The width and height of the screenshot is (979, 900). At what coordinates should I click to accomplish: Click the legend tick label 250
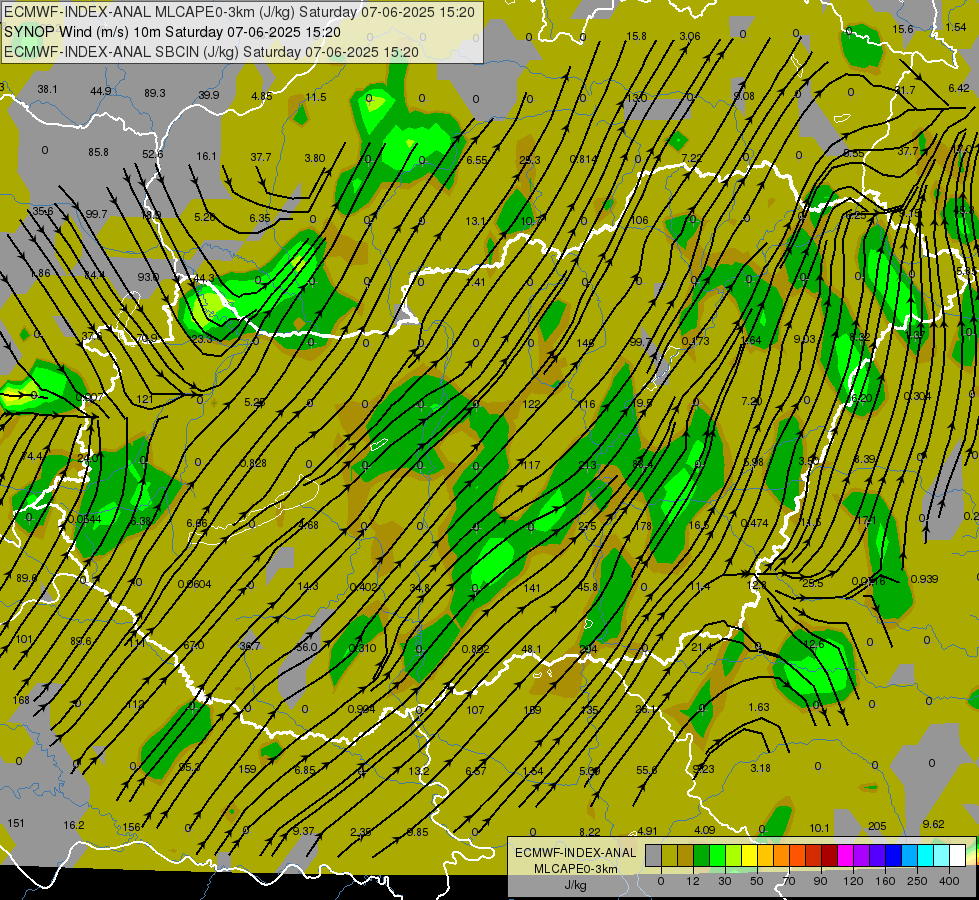(x=917, y=881)
